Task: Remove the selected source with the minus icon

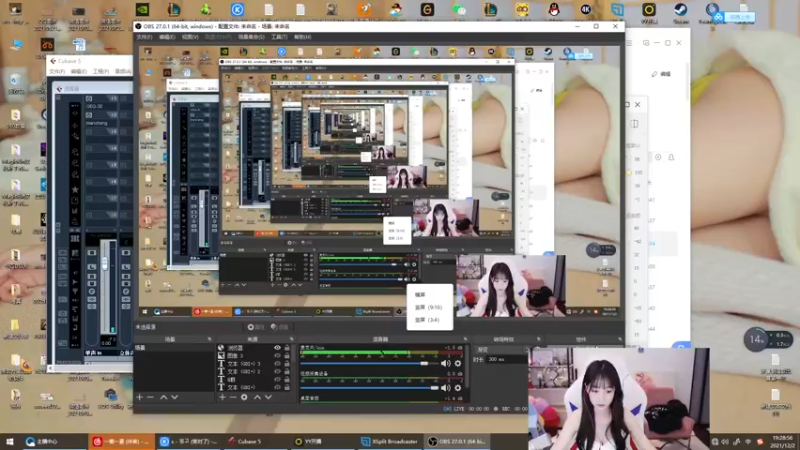Action: tap(233, 397)
